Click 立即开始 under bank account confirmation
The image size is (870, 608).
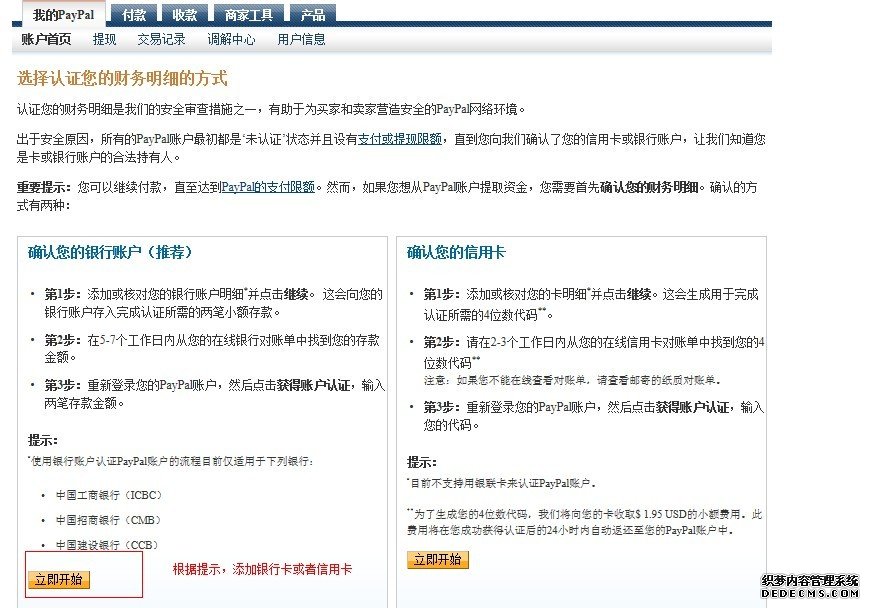58,579
